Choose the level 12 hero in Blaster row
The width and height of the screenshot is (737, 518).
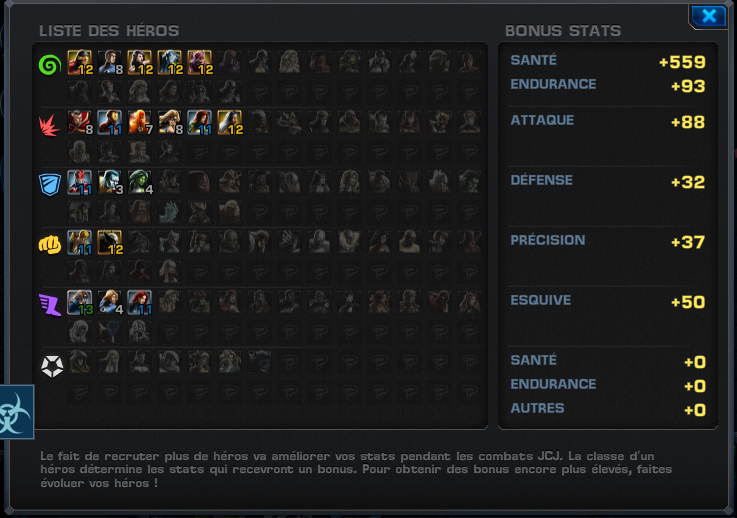pos(230,122)
